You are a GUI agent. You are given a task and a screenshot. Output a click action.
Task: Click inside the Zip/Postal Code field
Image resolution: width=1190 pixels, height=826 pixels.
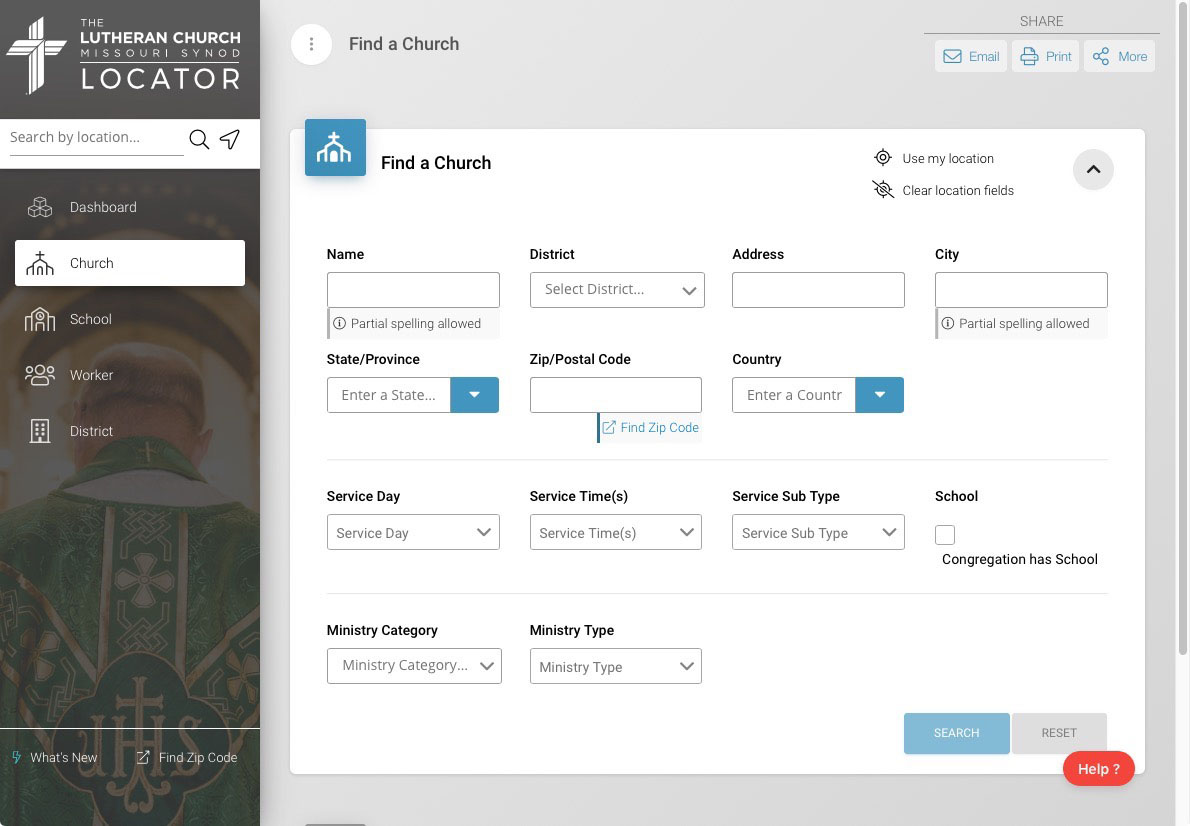click(615, 394)
